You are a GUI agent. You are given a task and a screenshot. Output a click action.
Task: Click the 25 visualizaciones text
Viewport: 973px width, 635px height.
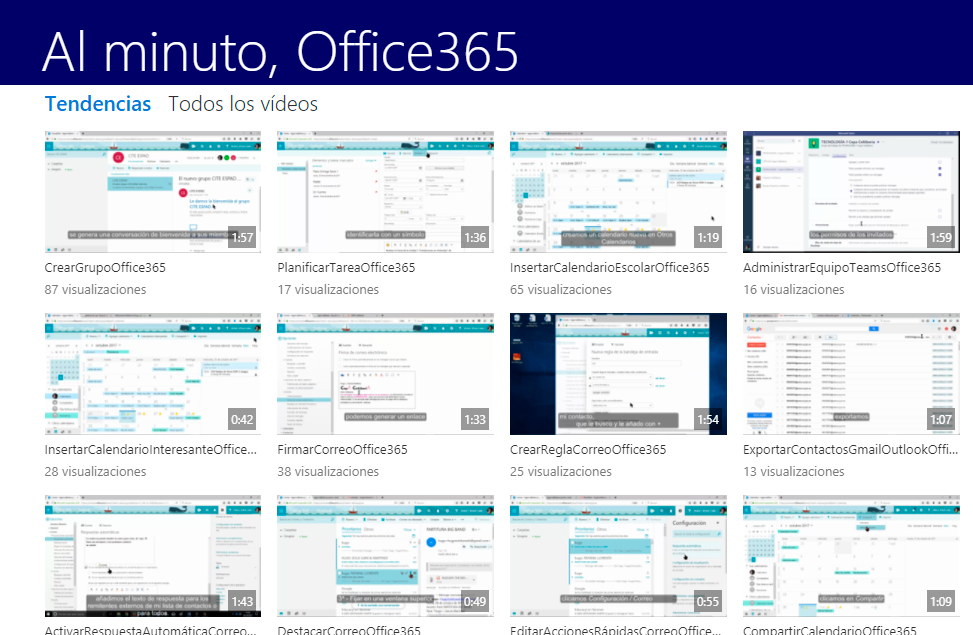pos(561,472)
